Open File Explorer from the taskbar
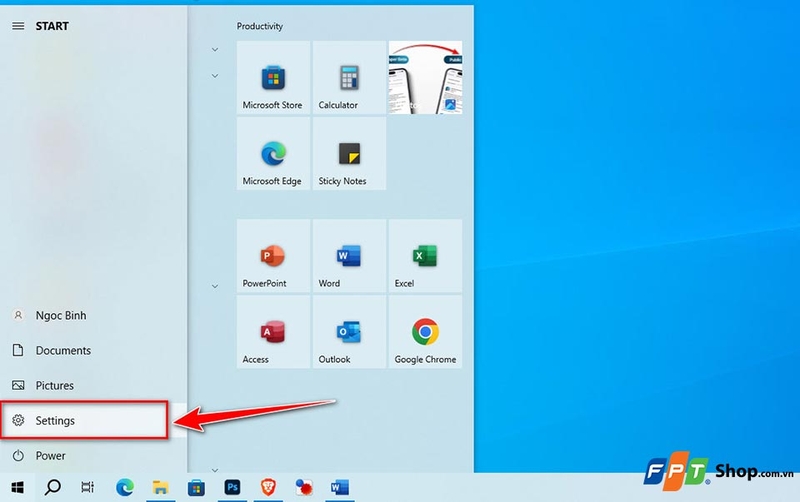The height and width of the screenshot is (502, 800). click(x=160, y=488)
